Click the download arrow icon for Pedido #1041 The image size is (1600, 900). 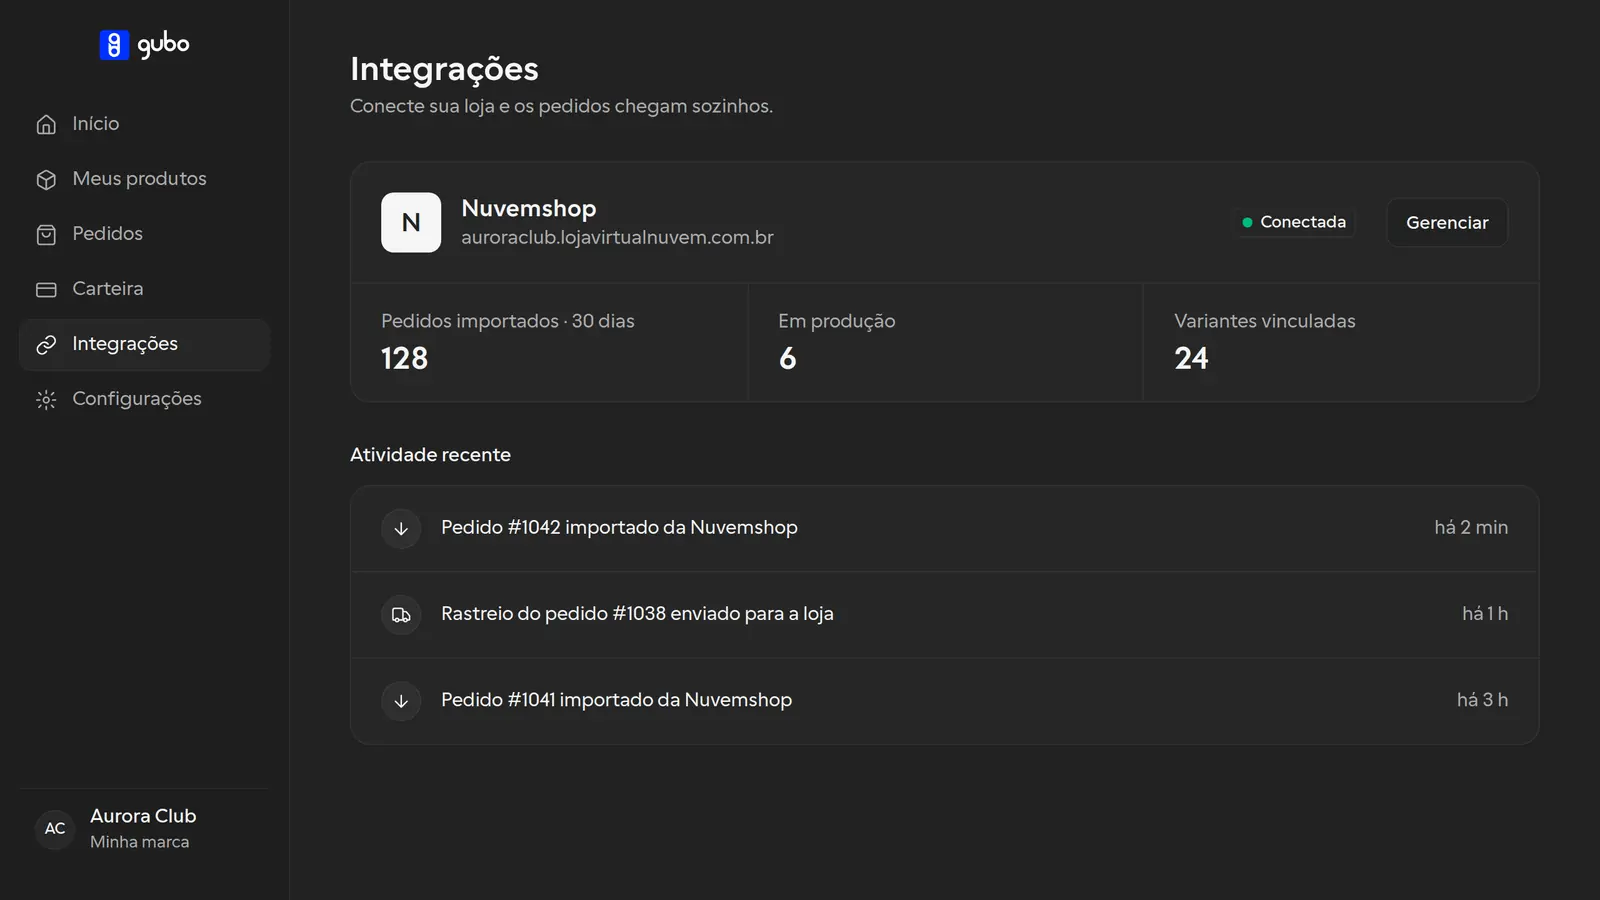tap(401, 700)
